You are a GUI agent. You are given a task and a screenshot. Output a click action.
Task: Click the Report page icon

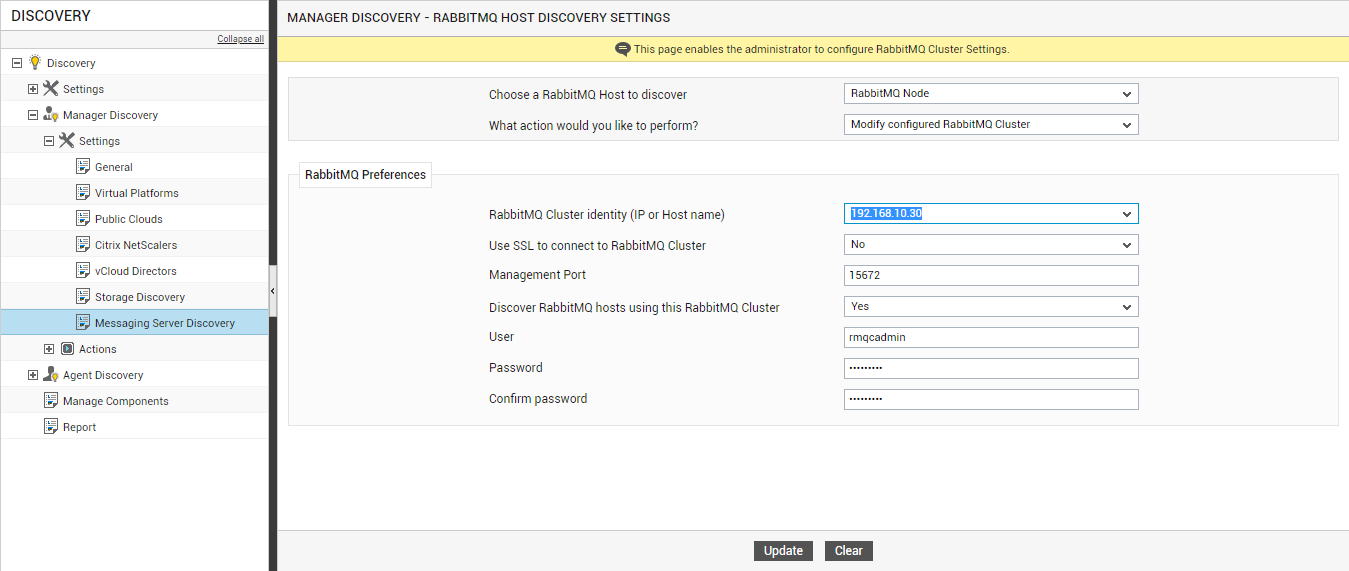pyautogui.click(x=51, y=426)
